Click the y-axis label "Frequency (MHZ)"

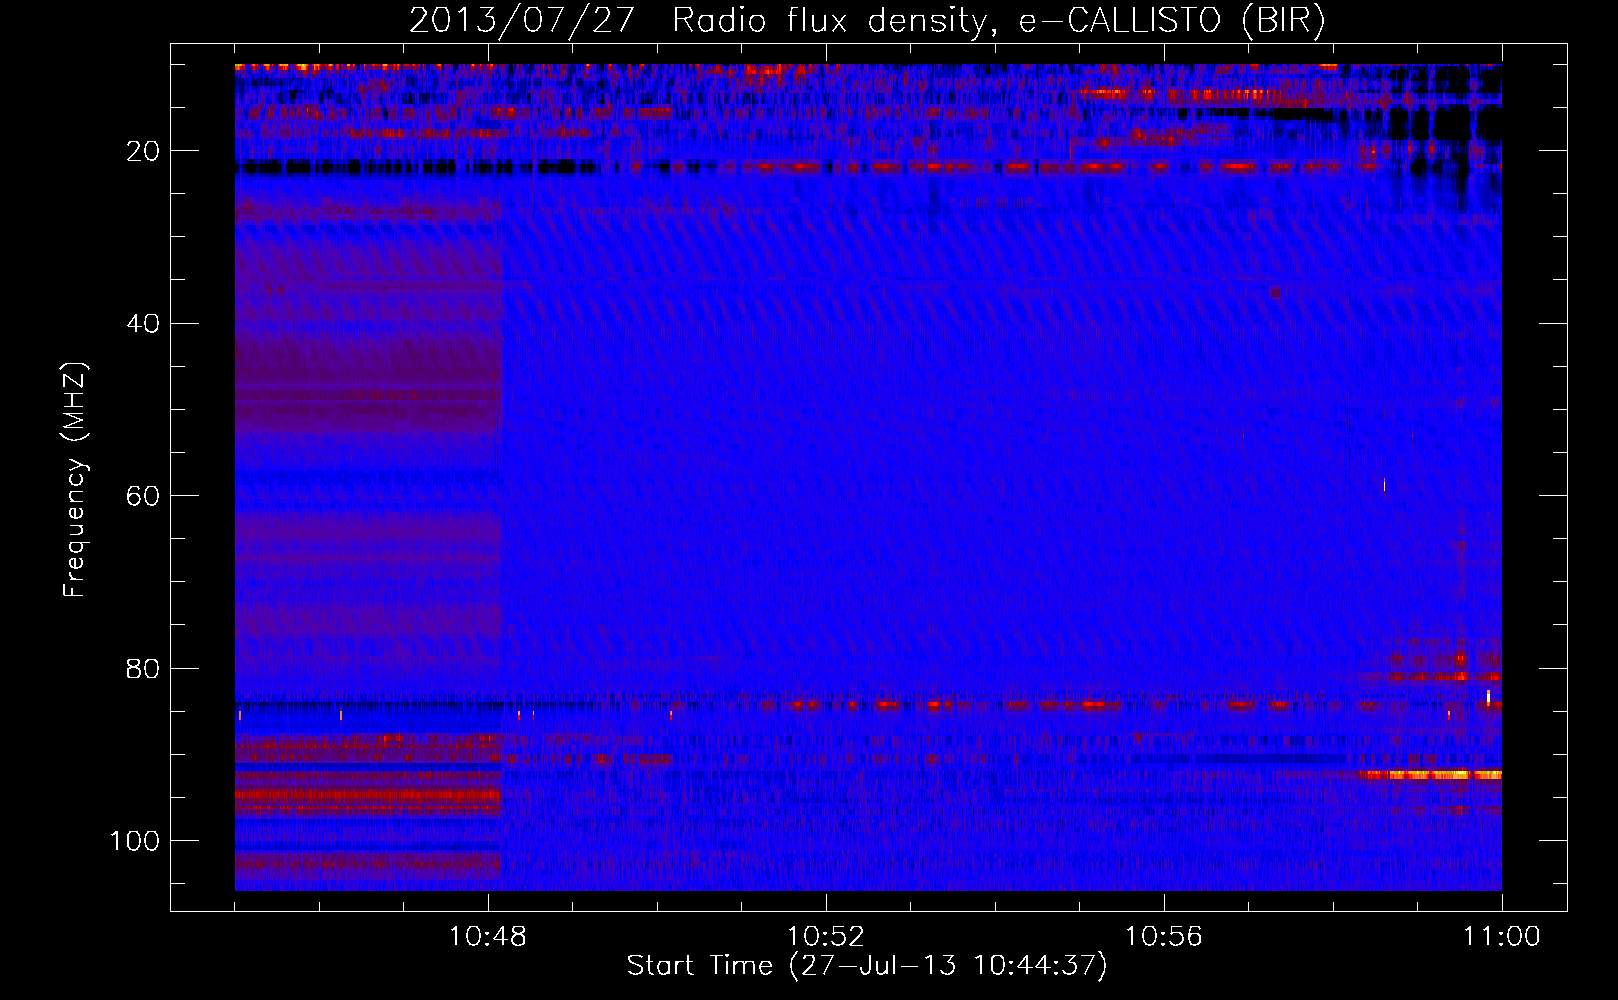pyautogui.click(x=75, y=480)
